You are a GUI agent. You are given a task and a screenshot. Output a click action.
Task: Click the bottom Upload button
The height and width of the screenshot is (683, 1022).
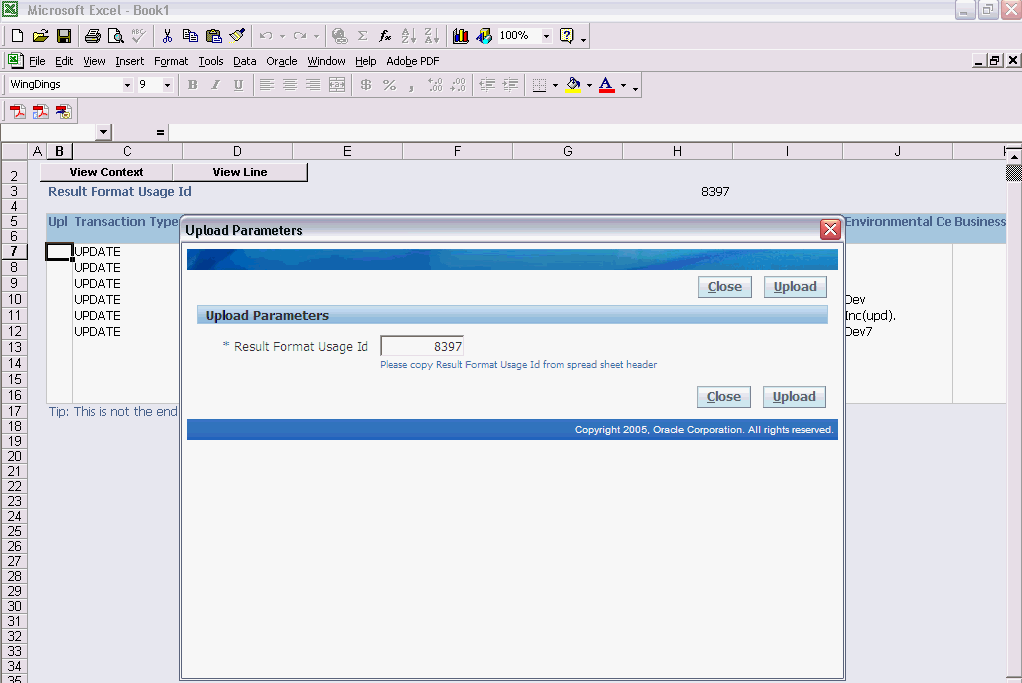coord(794,397)
